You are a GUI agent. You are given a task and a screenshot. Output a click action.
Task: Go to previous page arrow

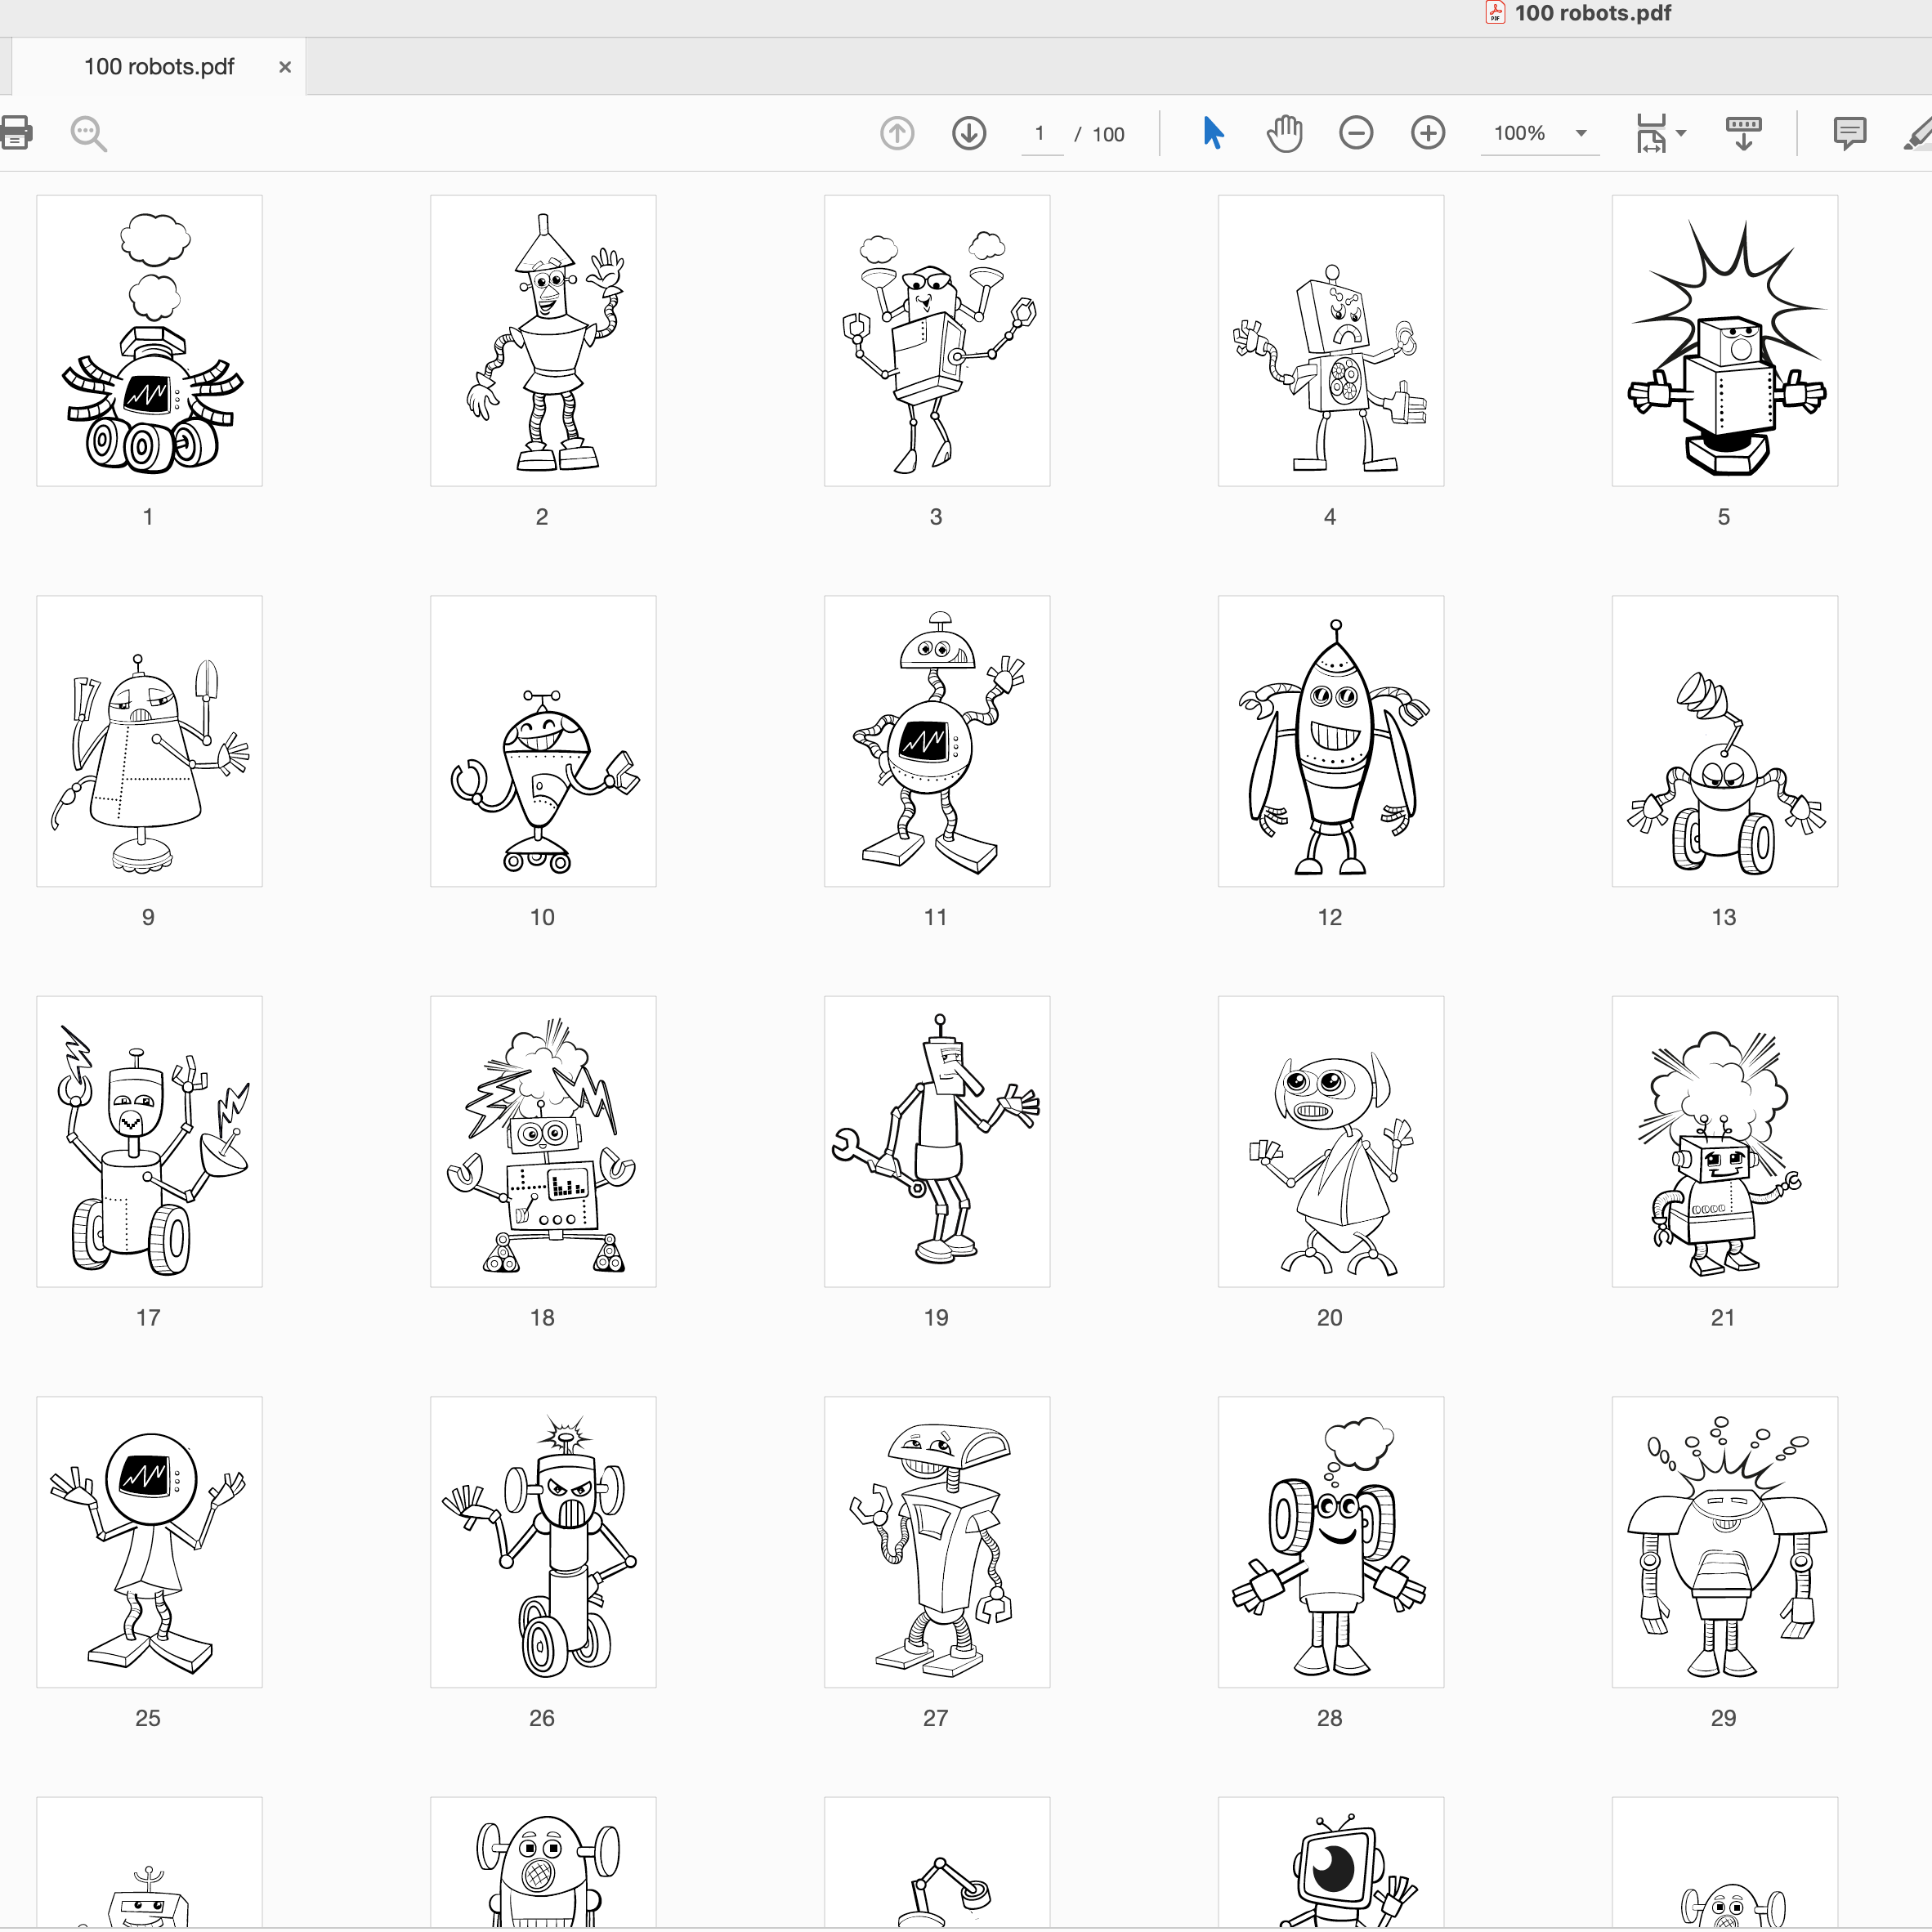click(x=897, y=133)
